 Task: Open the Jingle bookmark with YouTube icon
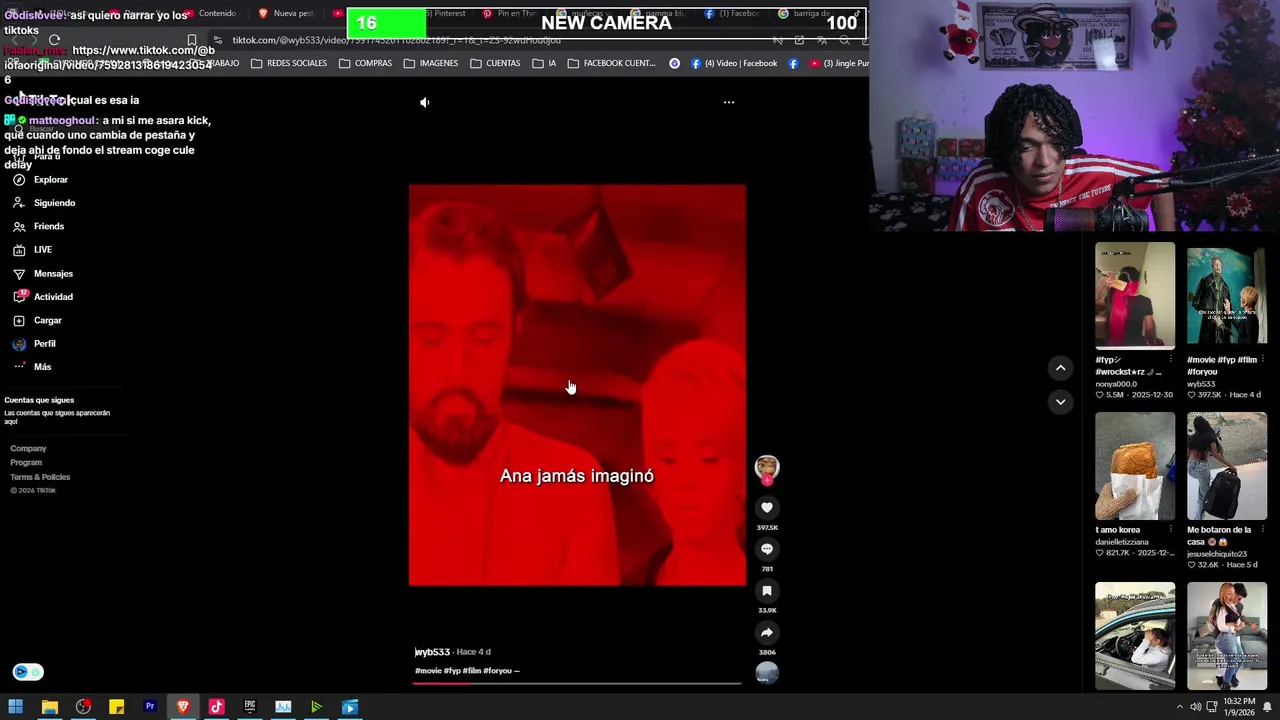coord(840,63)
